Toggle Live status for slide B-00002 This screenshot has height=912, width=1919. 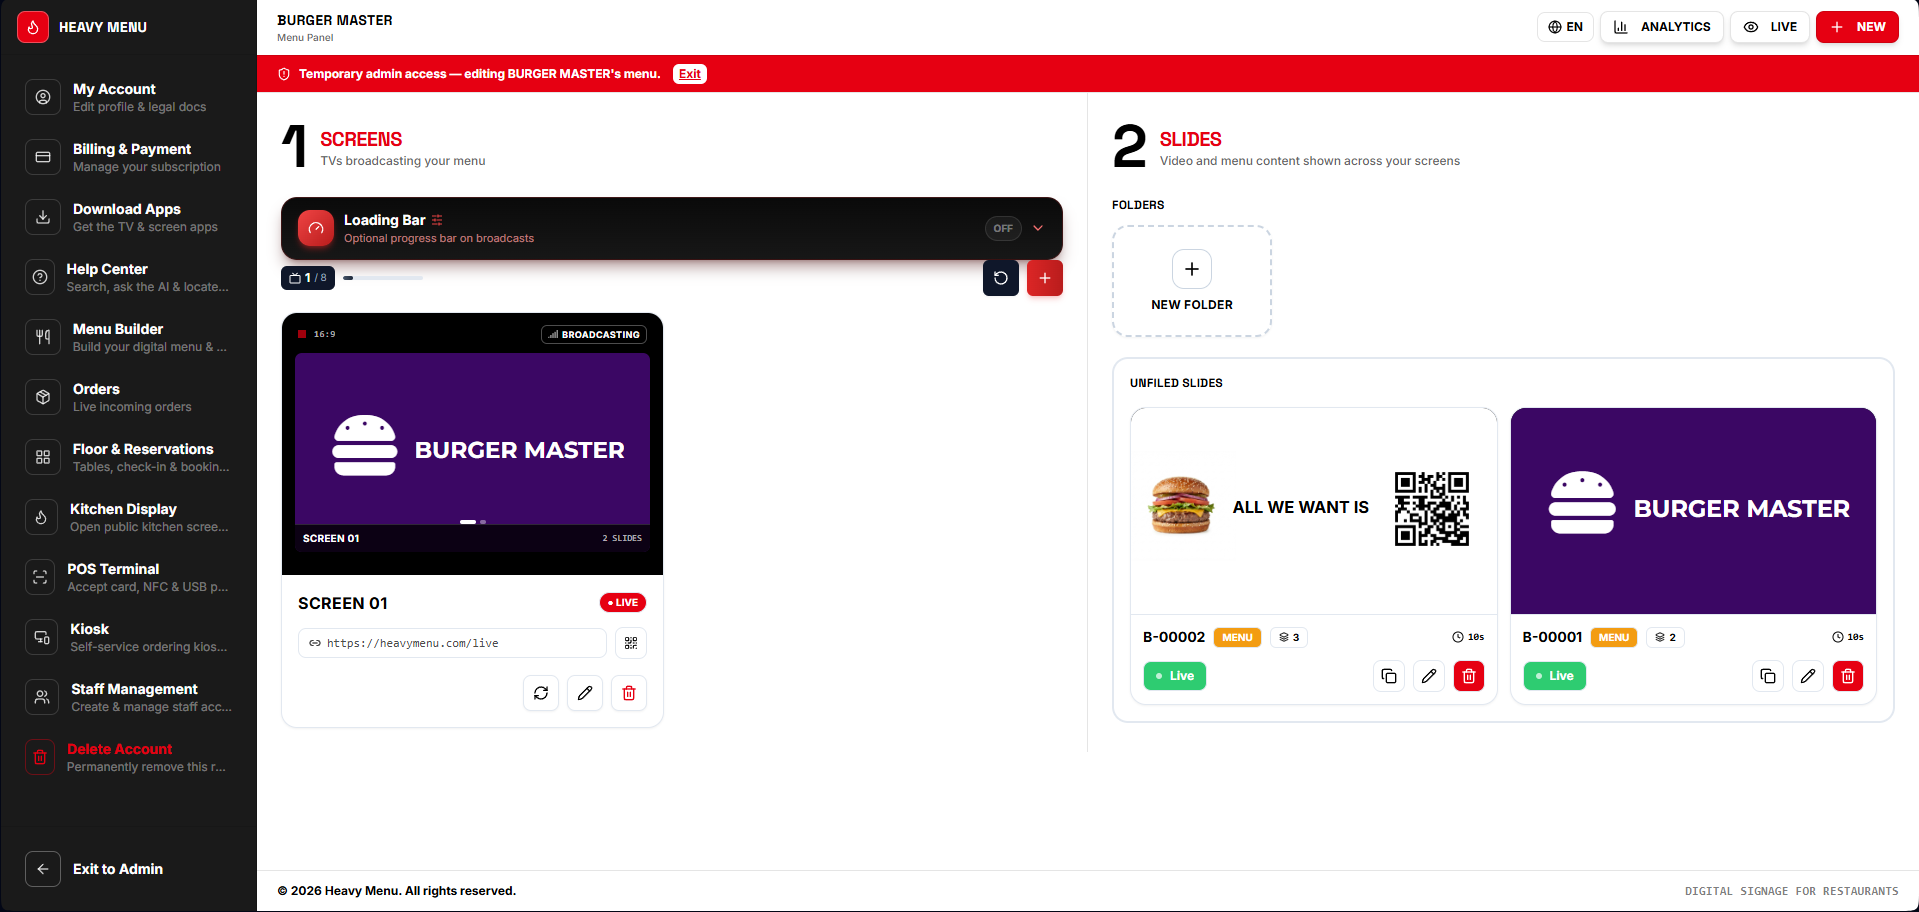point(1175,676)
